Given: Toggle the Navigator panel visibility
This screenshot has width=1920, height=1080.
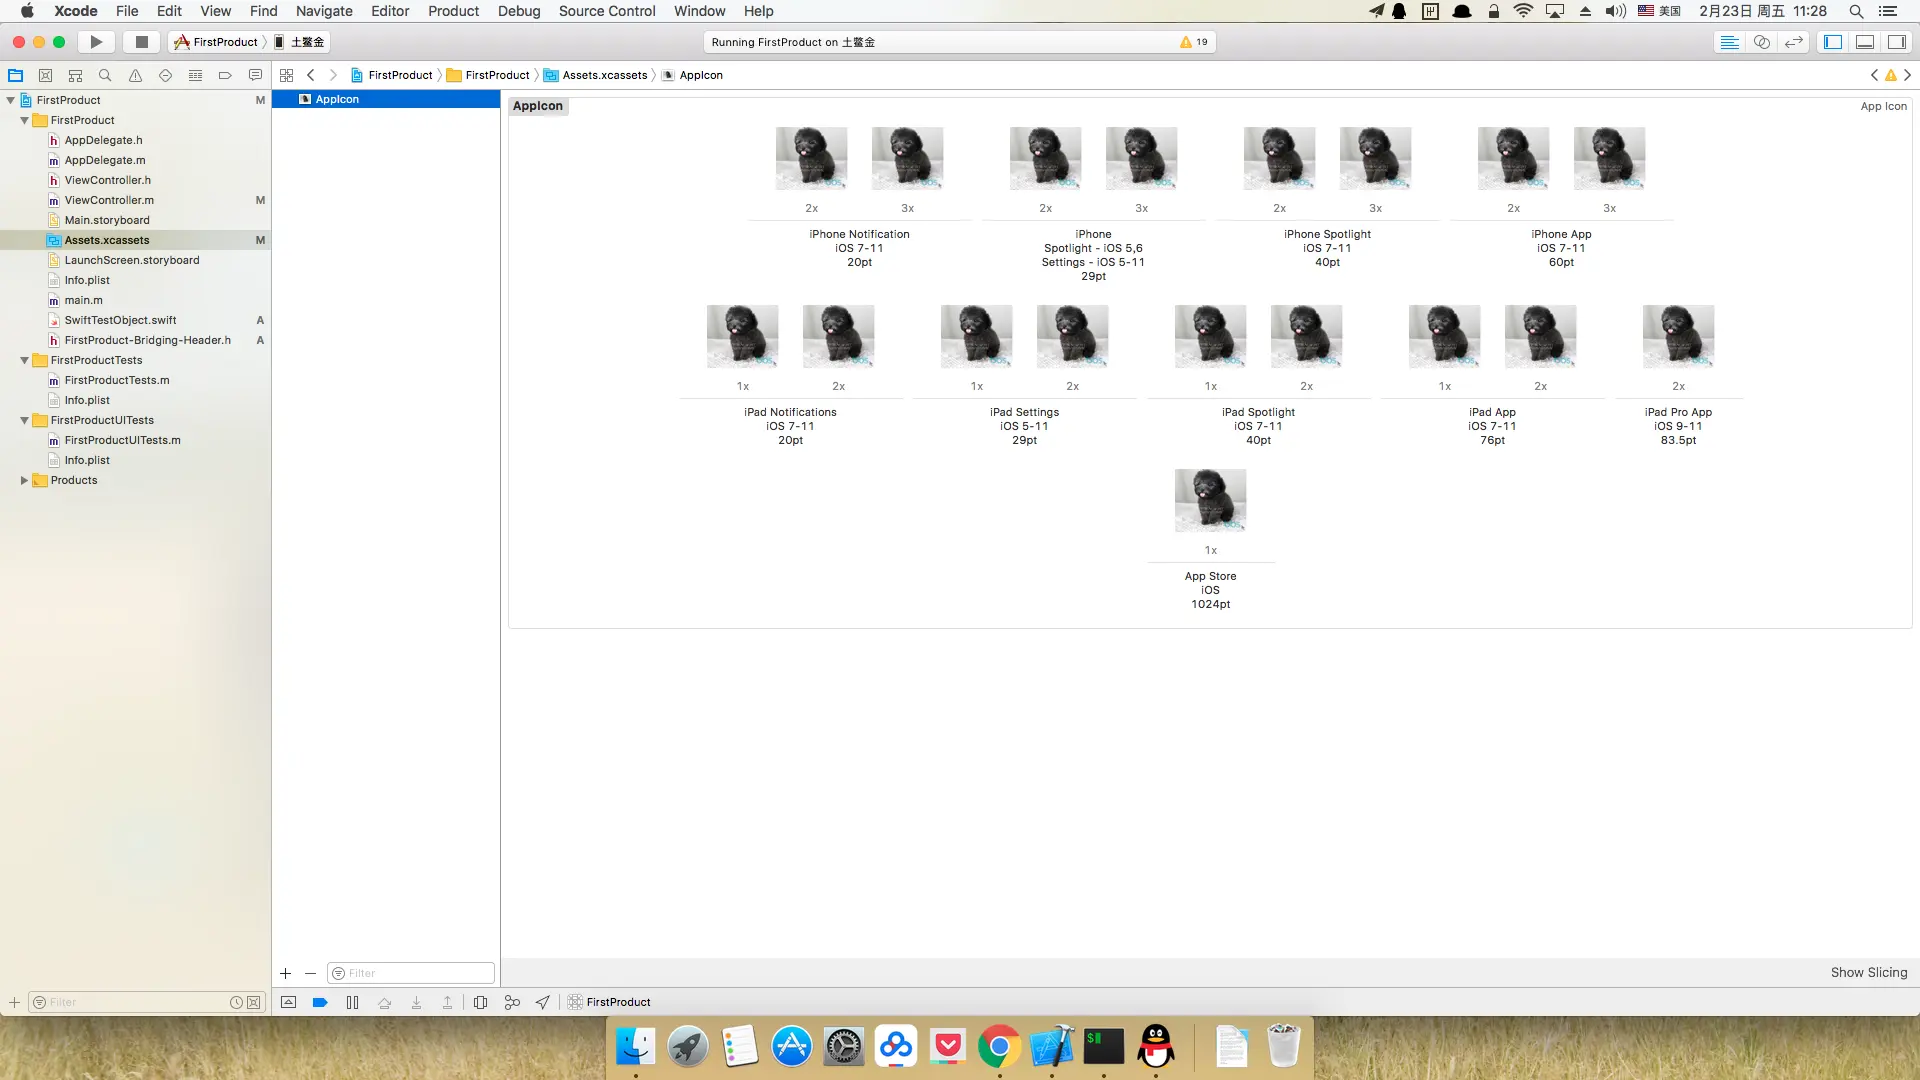Looking at the screenshot, I should (1833, 42).
